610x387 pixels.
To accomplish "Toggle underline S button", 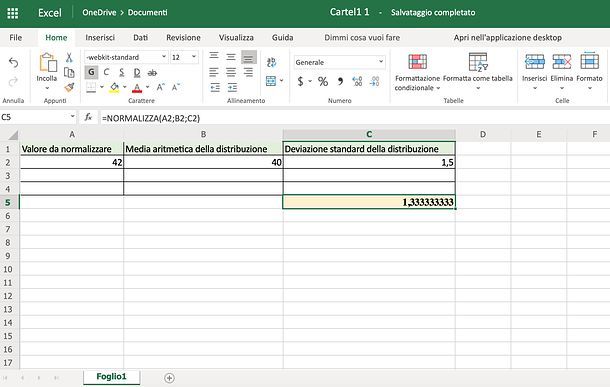I will (x=122, y=72).
